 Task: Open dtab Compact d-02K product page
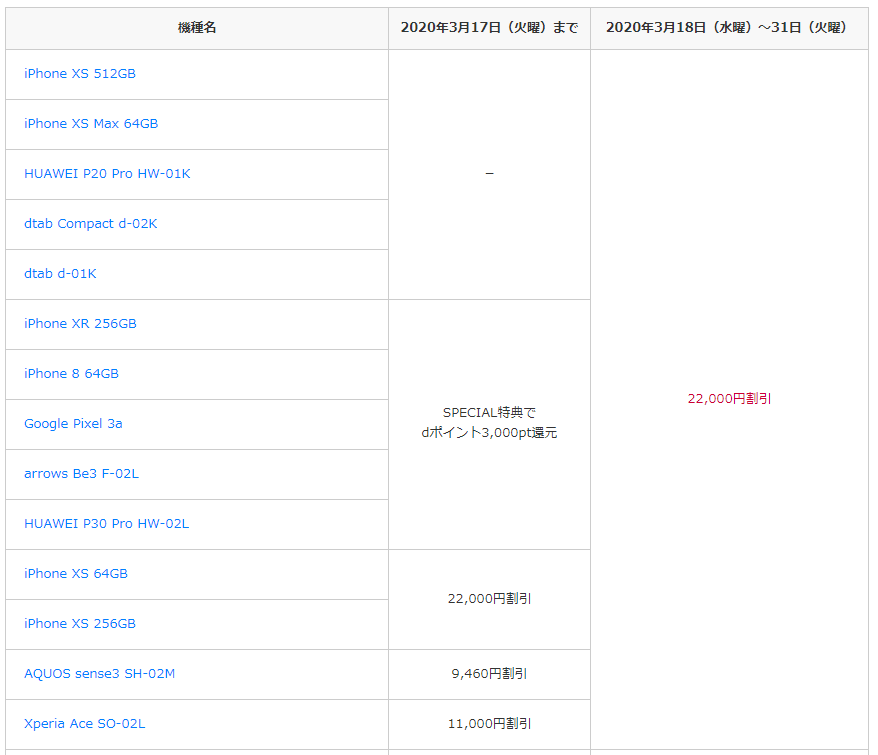tap(90, 223)
